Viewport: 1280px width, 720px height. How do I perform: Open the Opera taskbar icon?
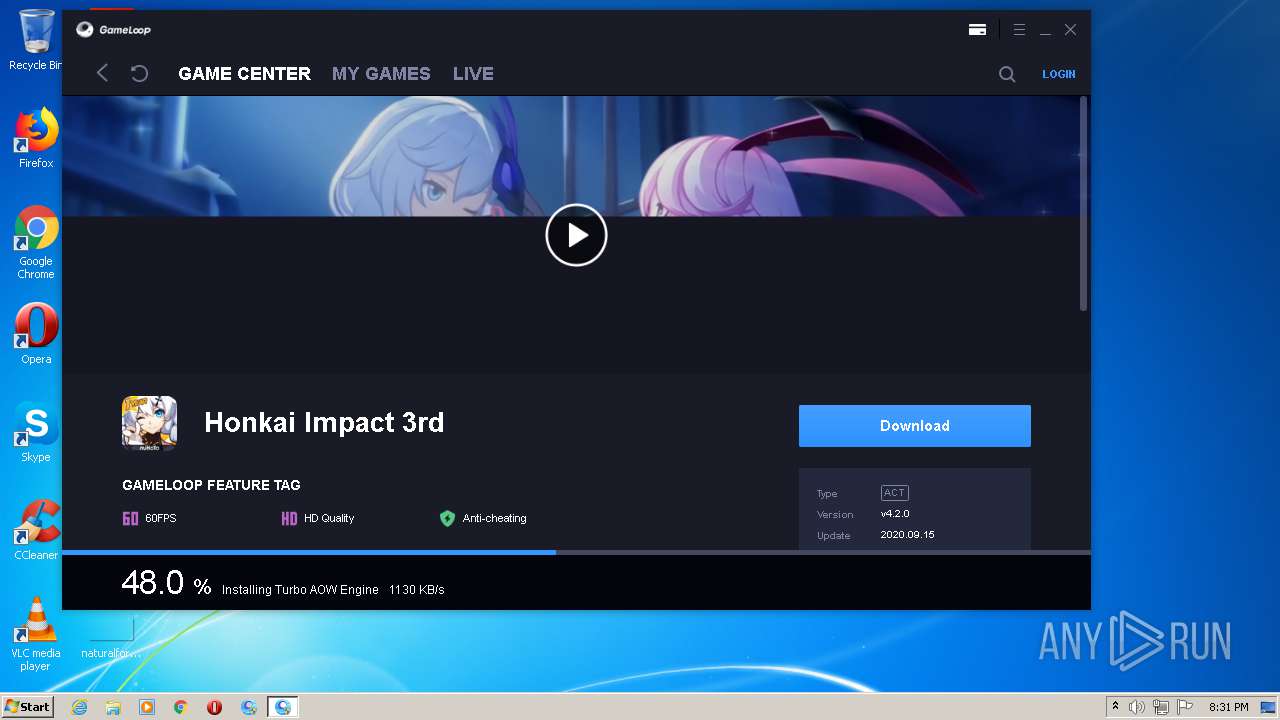pyautogui.click(x=214, y=707)
